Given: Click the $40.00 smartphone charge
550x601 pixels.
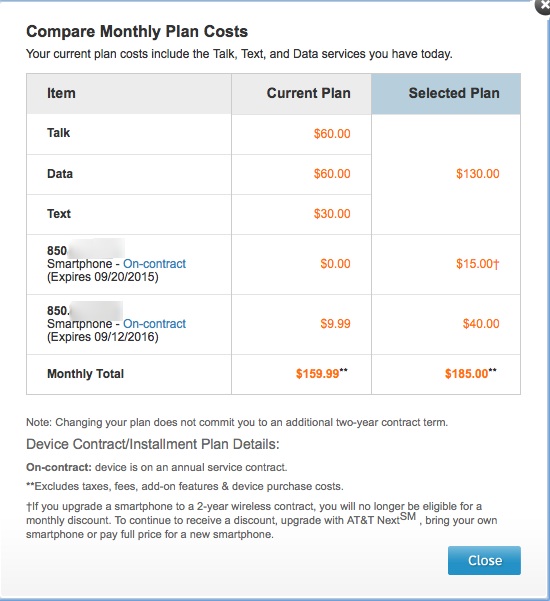Looking at the screenshot, I should point(481,323).
